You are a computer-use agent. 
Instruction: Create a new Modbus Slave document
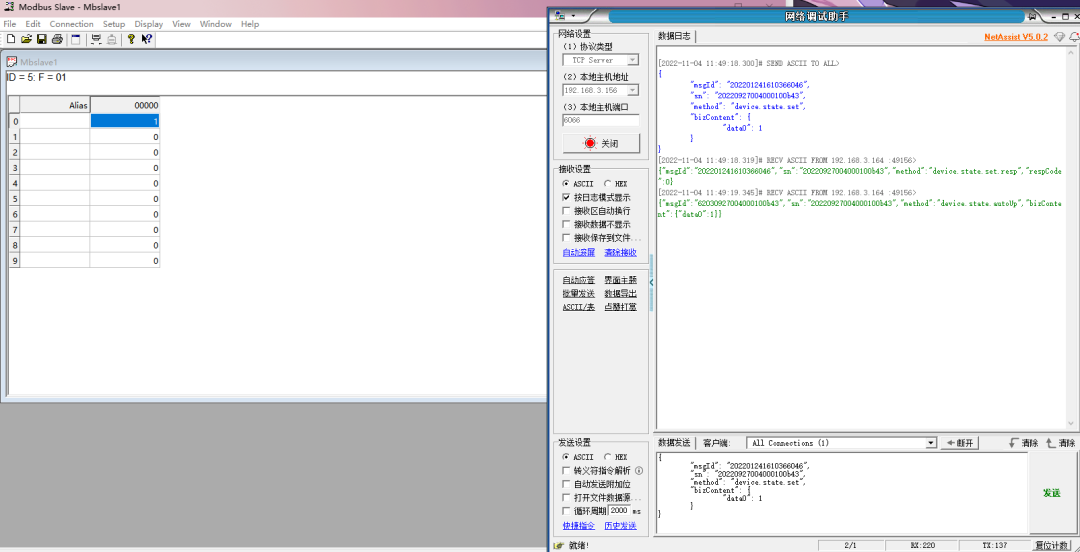click(10, 39)
